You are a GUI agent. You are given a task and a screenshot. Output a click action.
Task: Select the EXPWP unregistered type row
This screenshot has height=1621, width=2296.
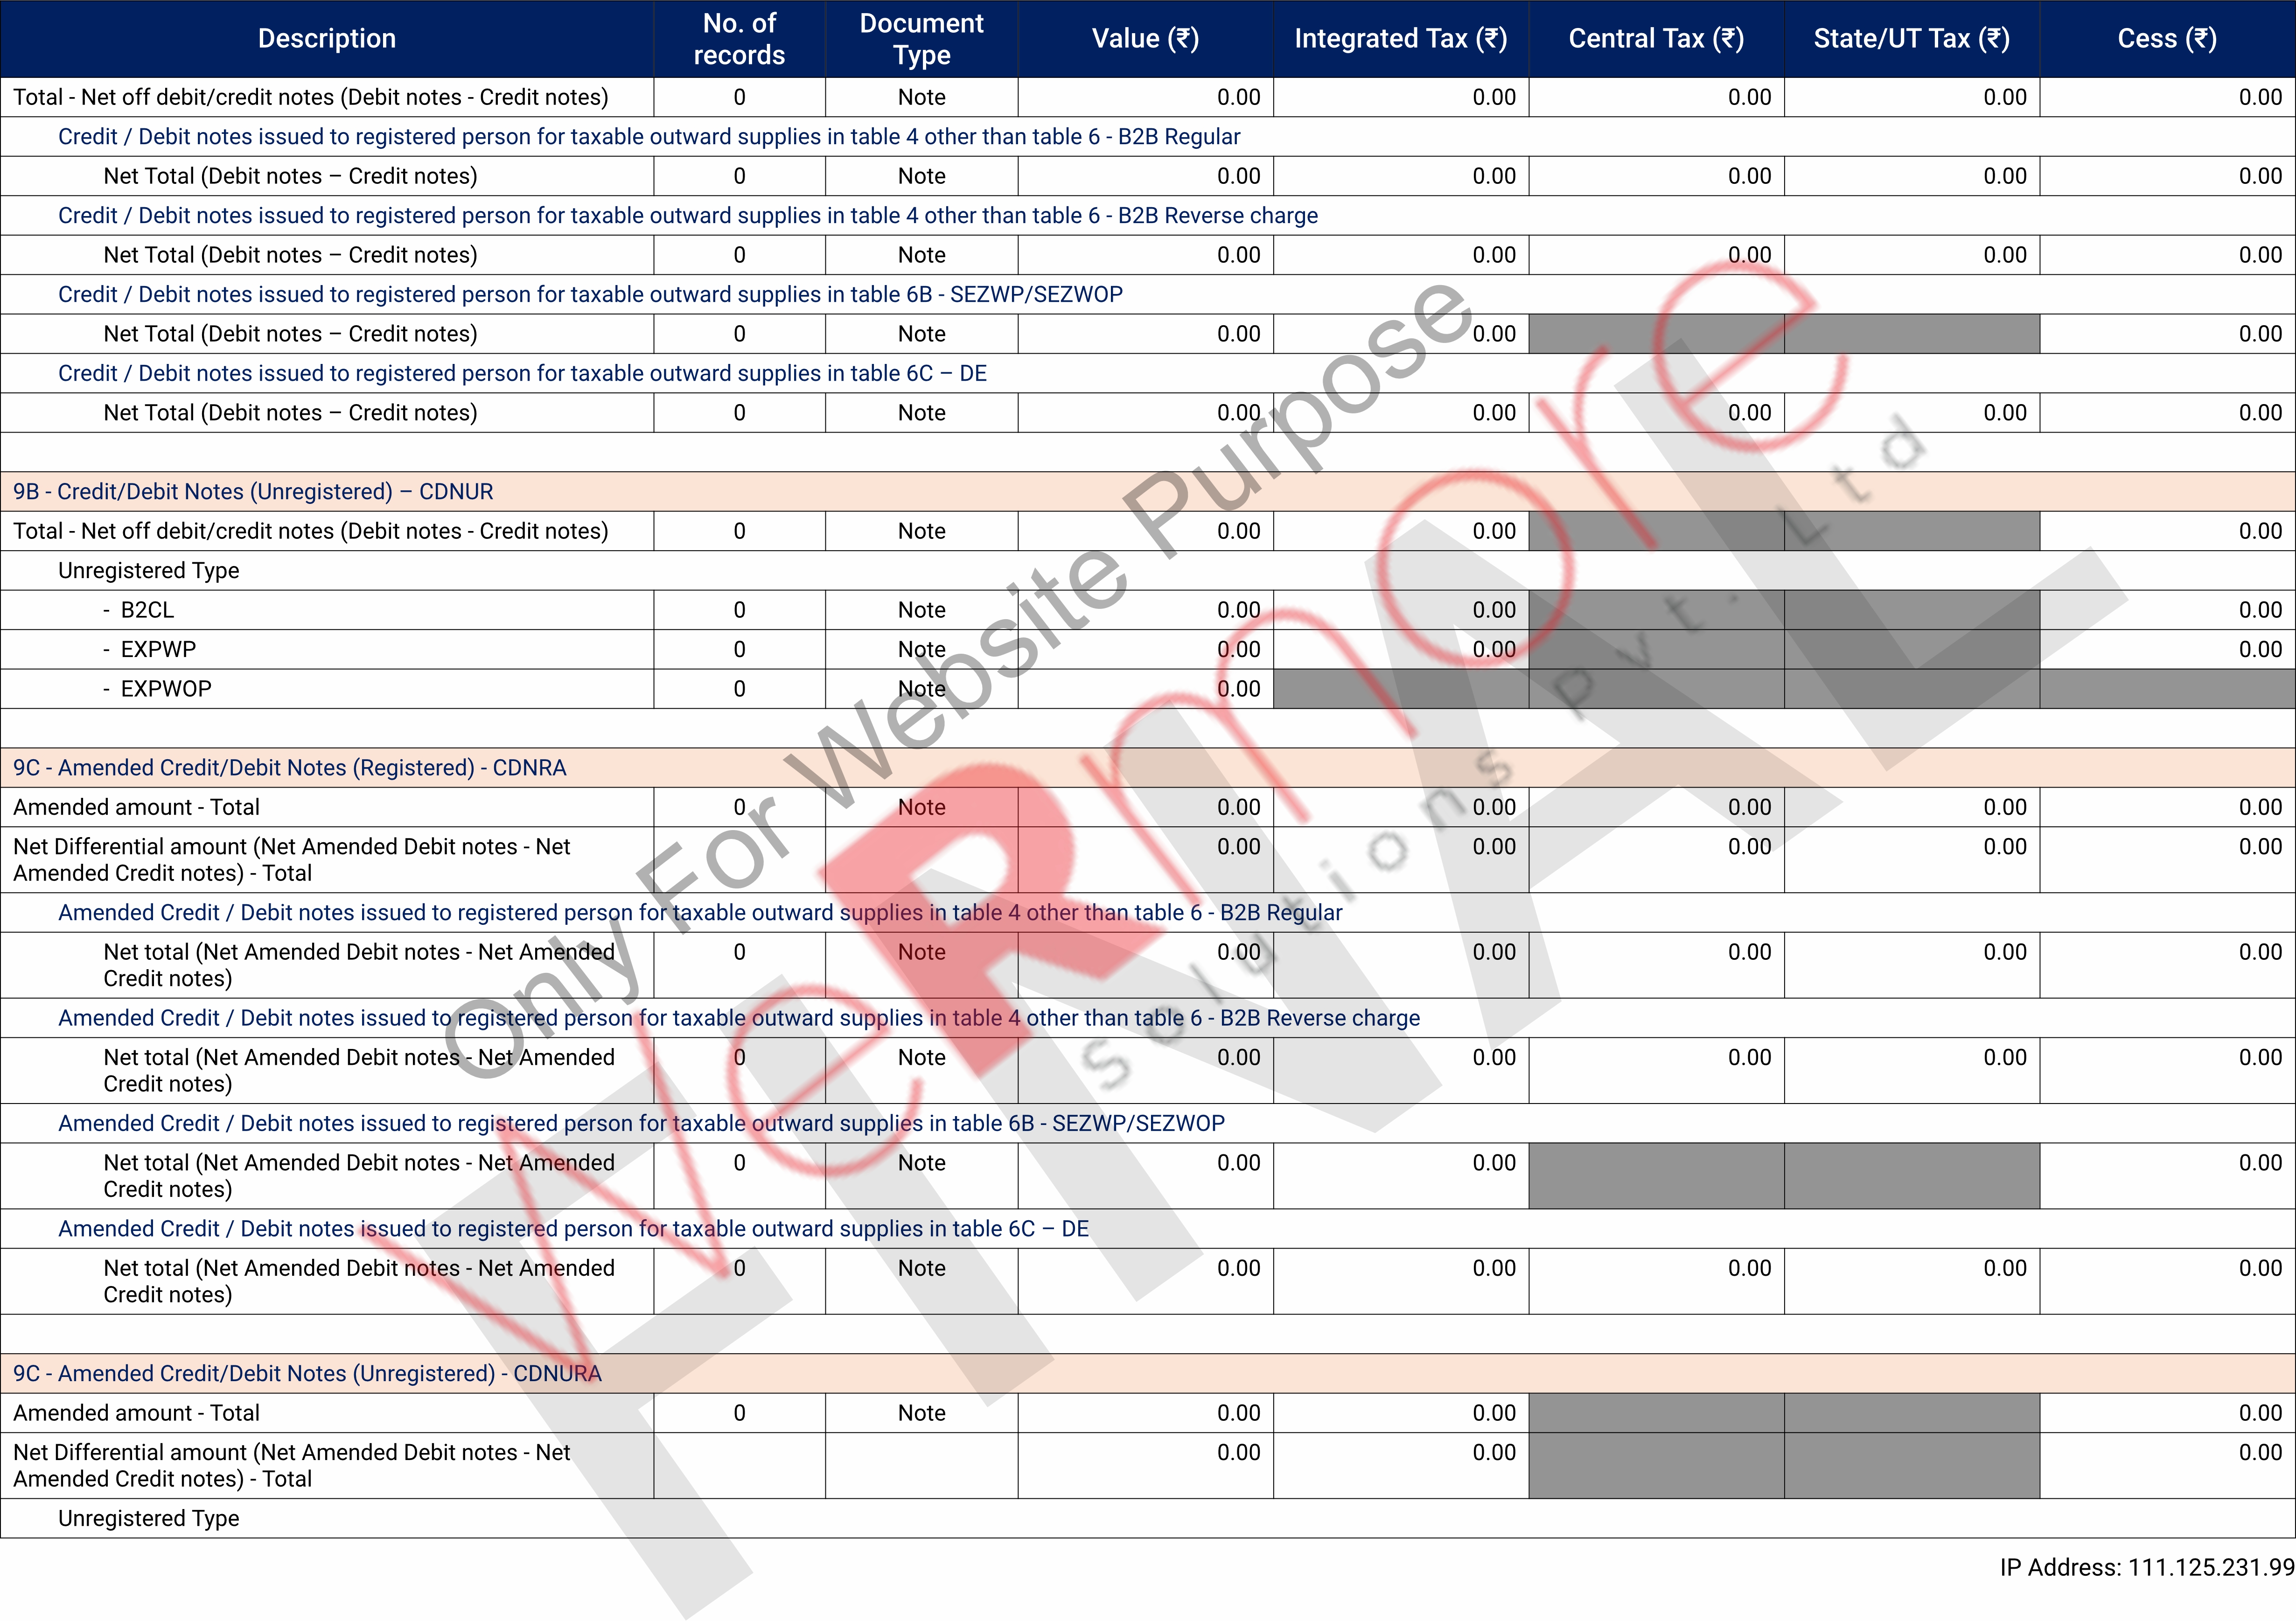click(x=158, y=650)
